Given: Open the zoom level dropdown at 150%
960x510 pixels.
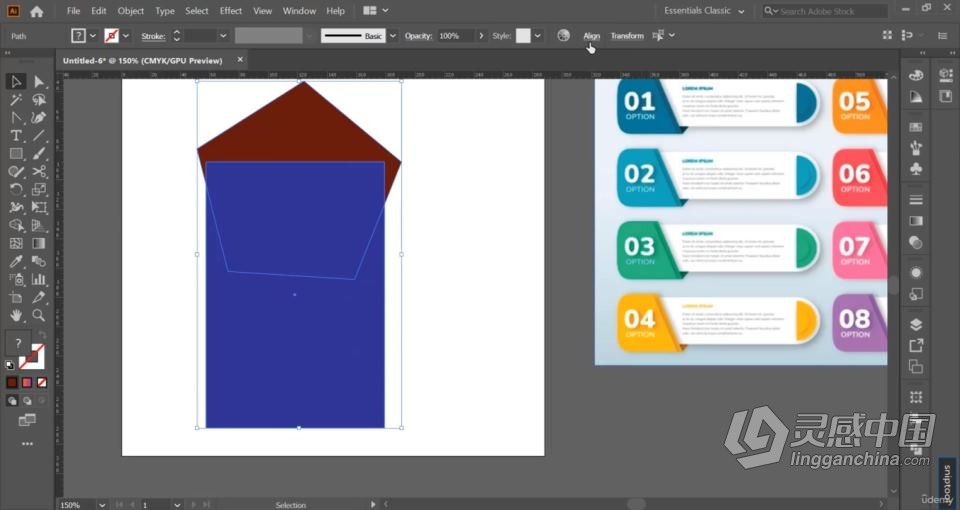Looking at the screenshot, I should pos(102,505).
